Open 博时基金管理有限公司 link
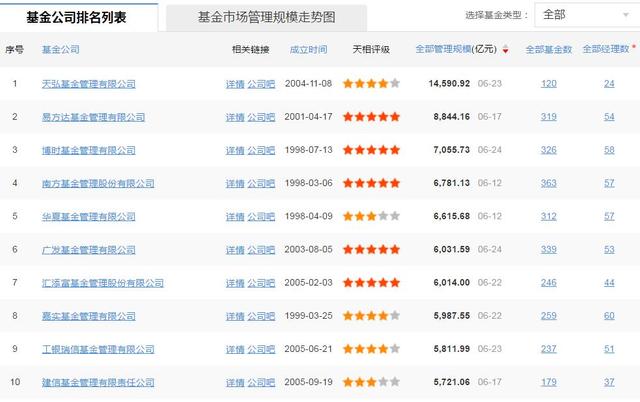The width and height of the screenshot is (640, 402). point(89,150)
